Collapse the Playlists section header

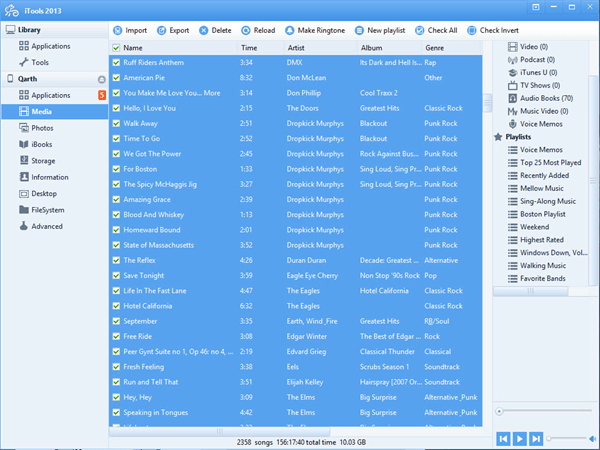(x=513, y=137)
